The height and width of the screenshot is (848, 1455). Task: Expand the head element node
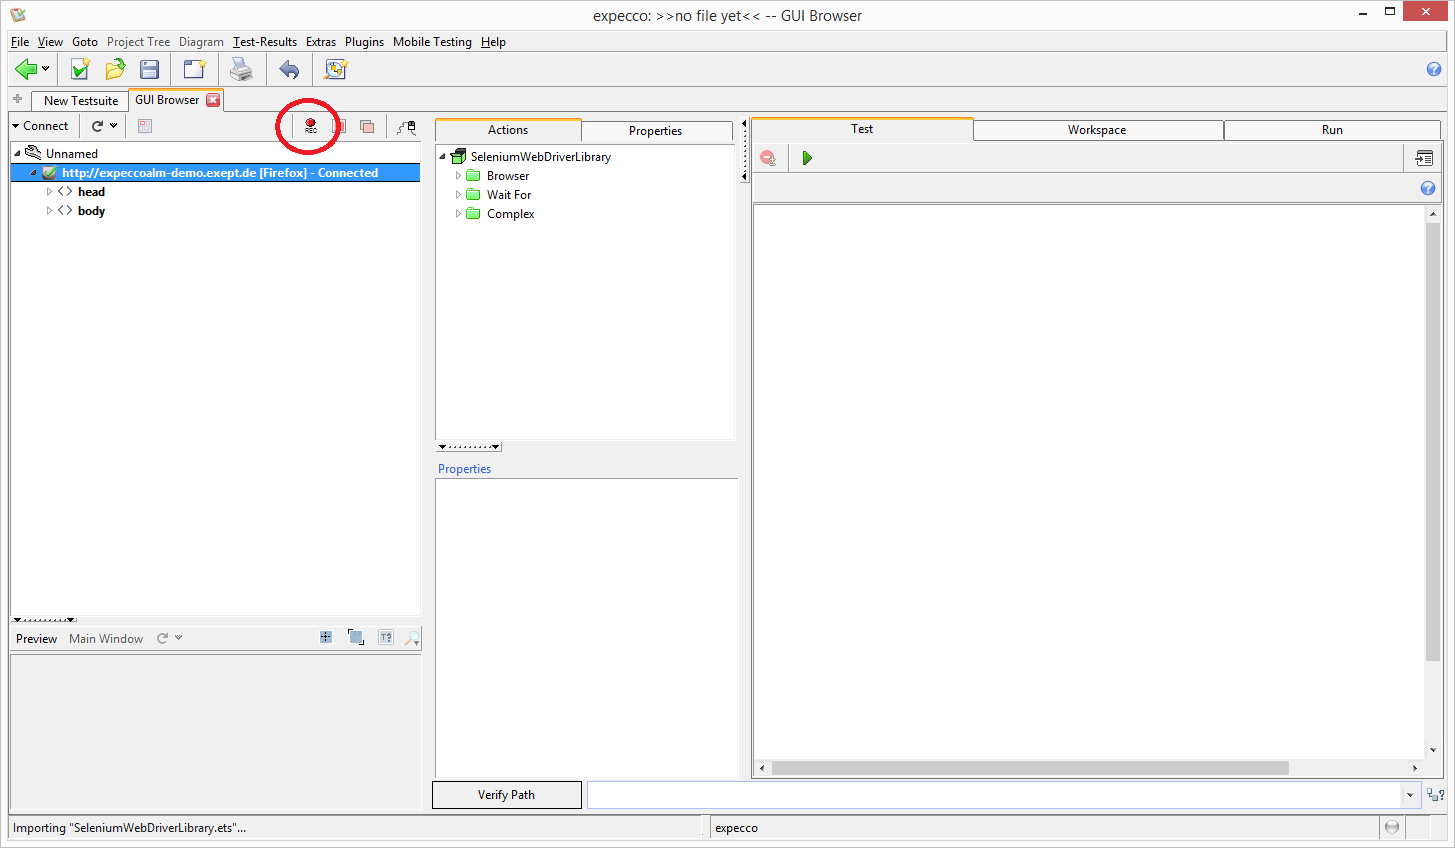49,192
